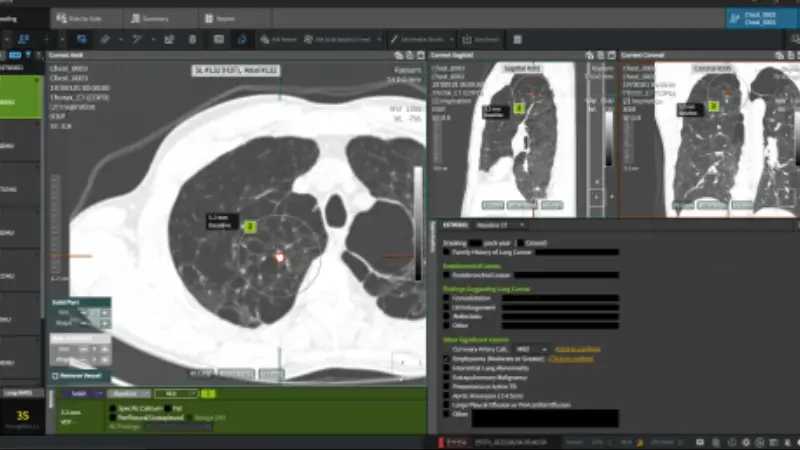
Task: Click the red target at nodule center
Action: (x=281, y=257)
